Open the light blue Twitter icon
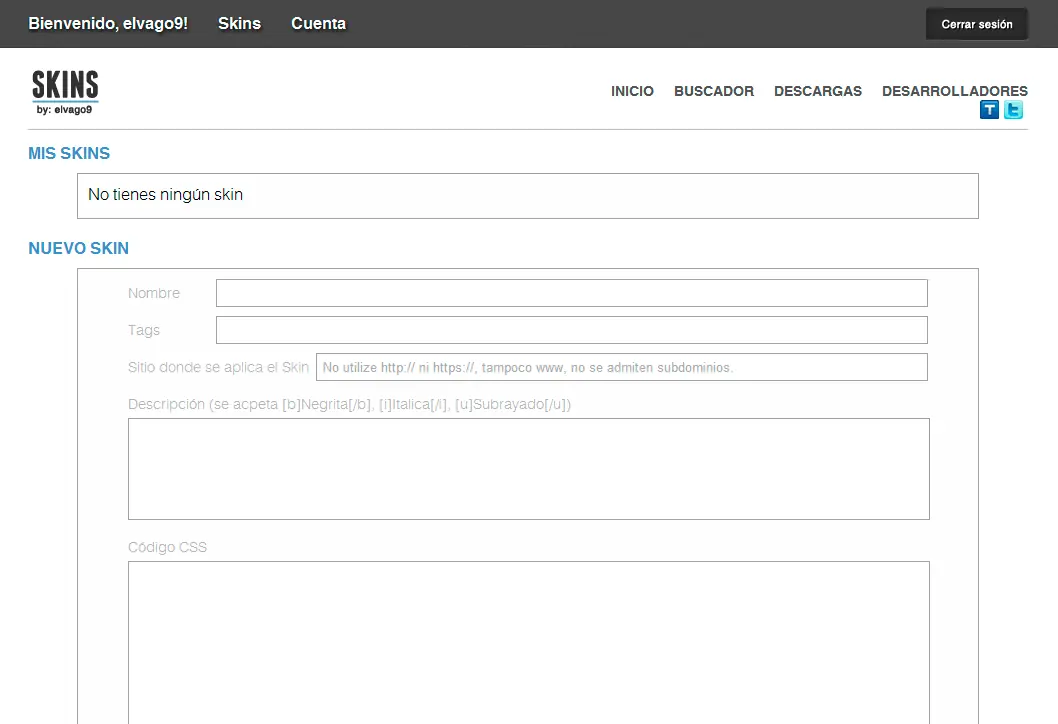This screenshot has height=724, width=1058. click(x=1013, y=110)
